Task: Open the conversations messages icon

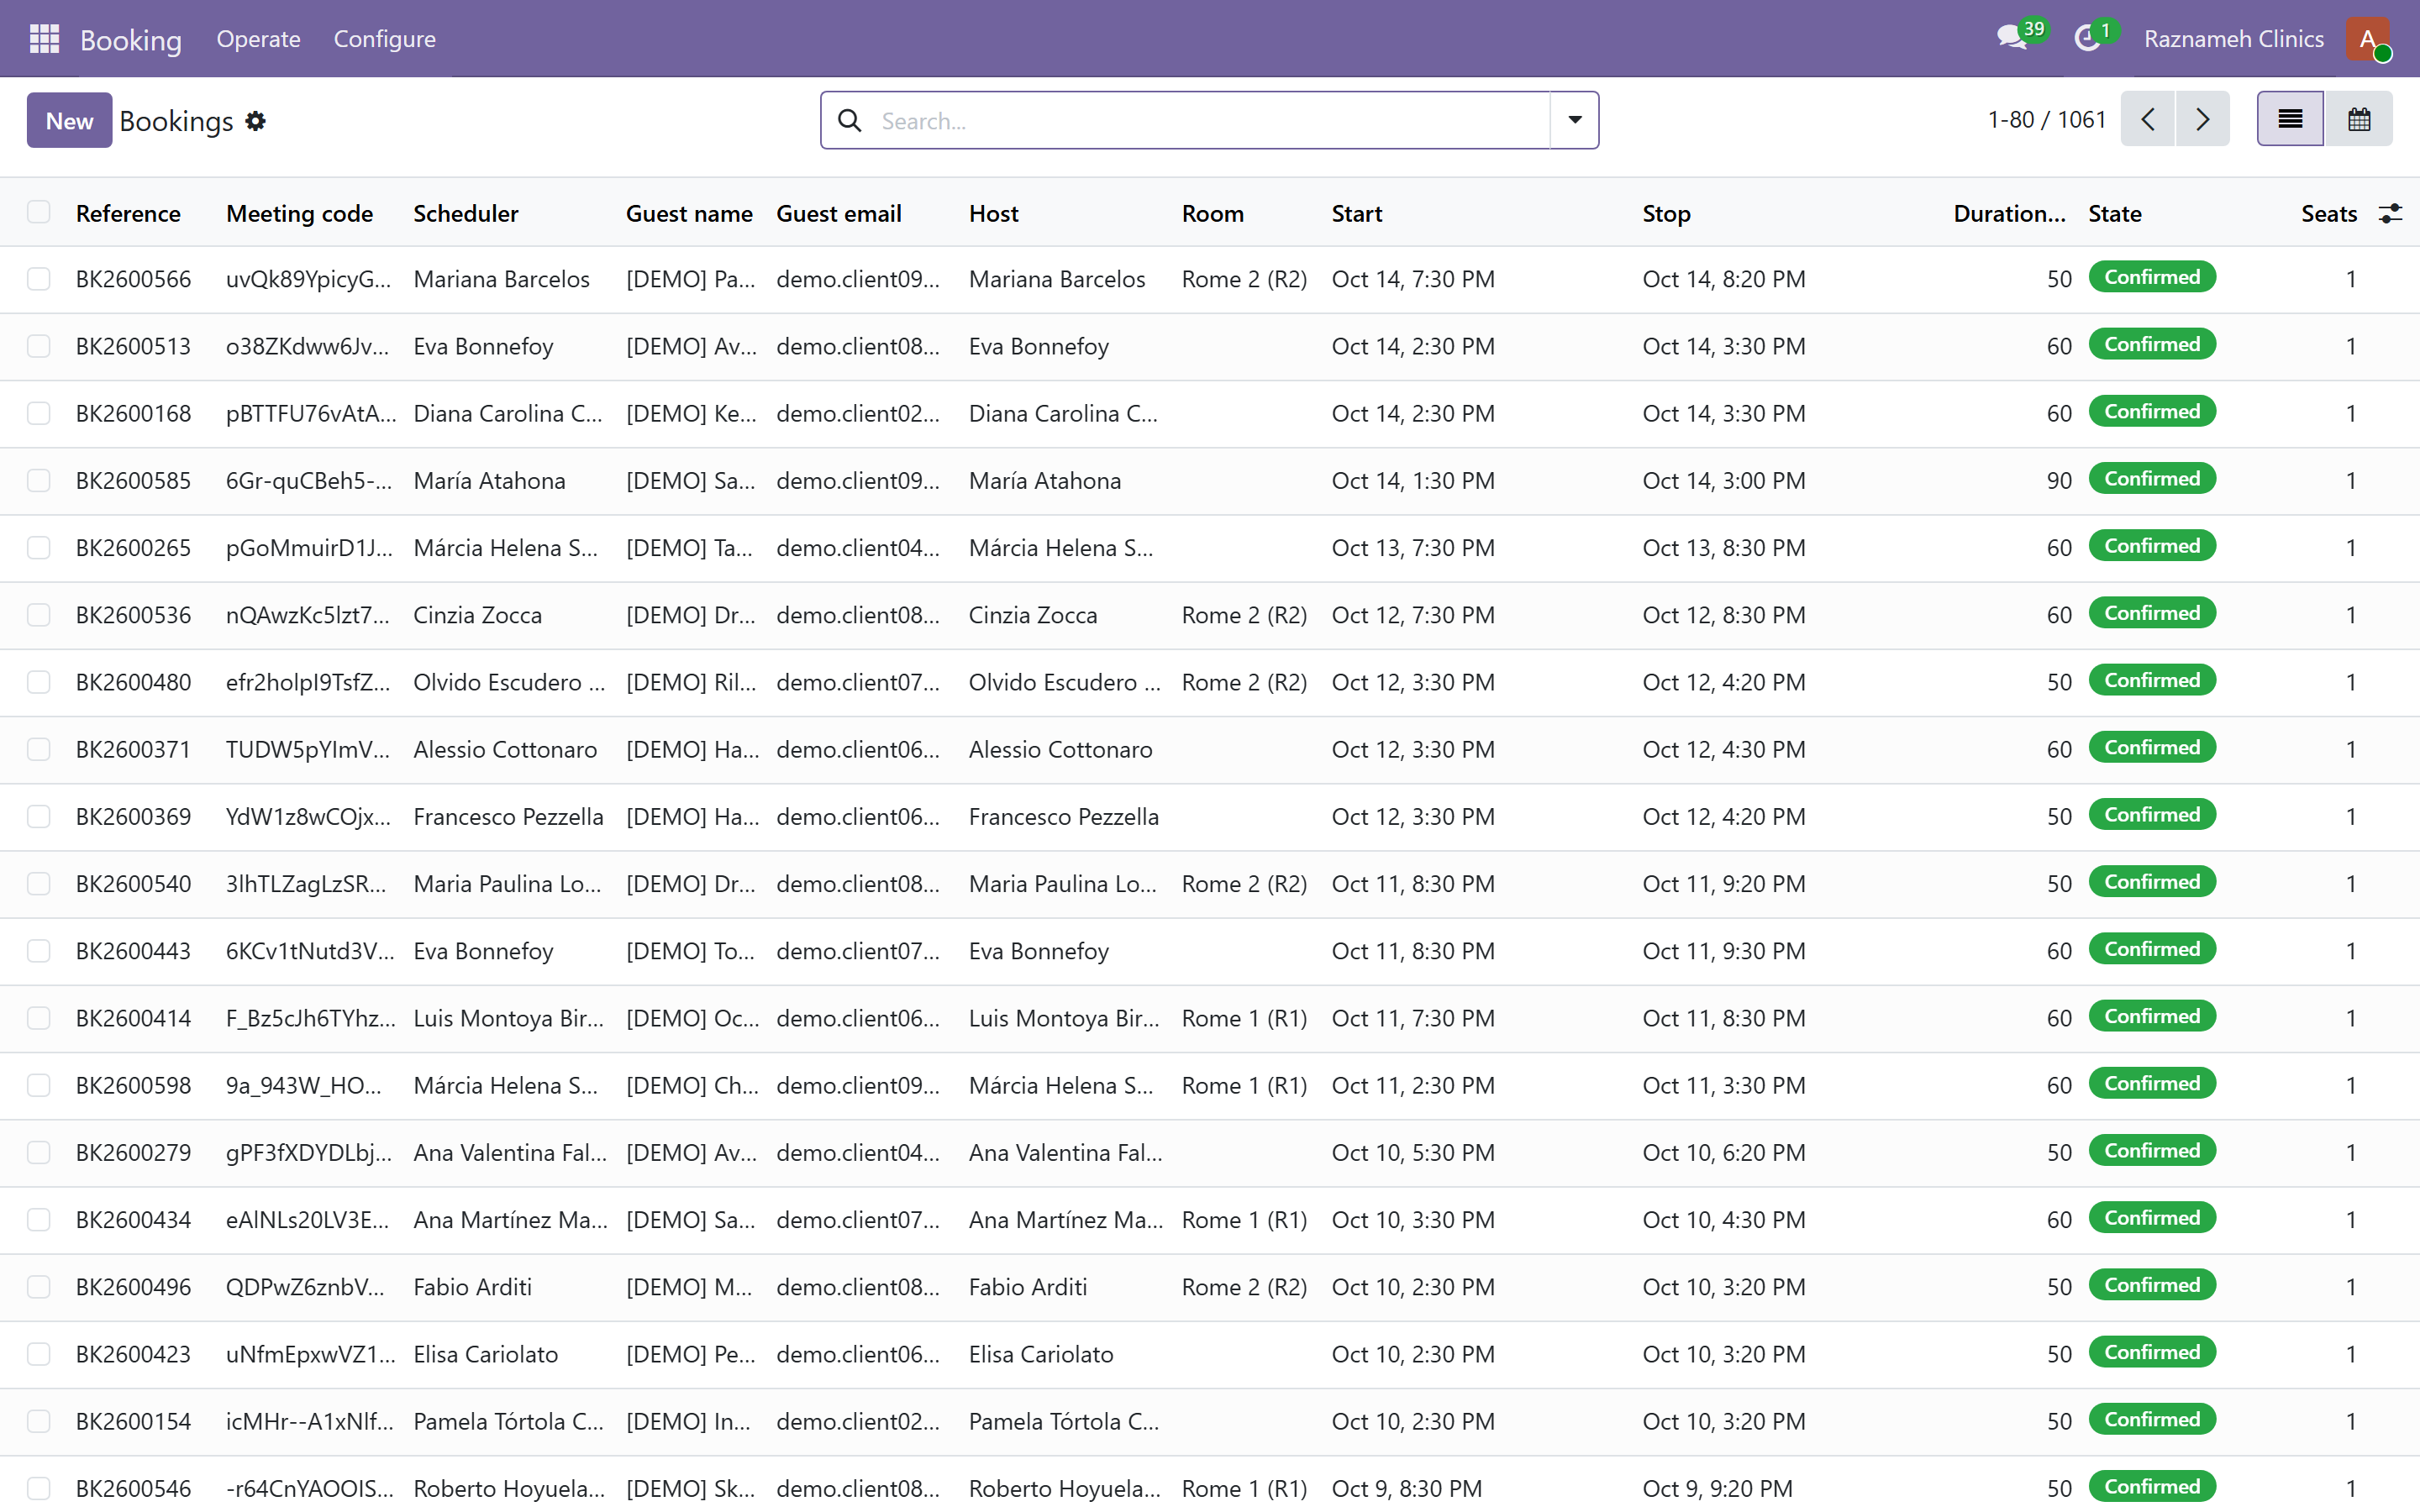Action: tap(2011, 39)
